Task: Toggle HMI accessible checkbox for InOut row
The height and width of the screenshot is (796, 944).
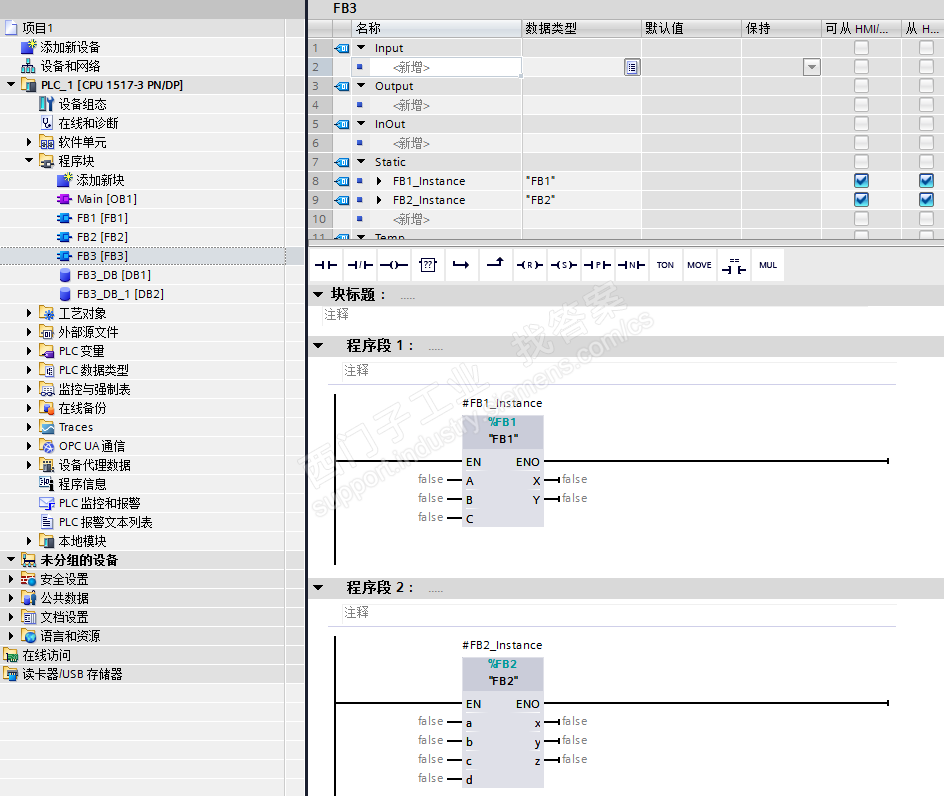Action: coord(862,123)
